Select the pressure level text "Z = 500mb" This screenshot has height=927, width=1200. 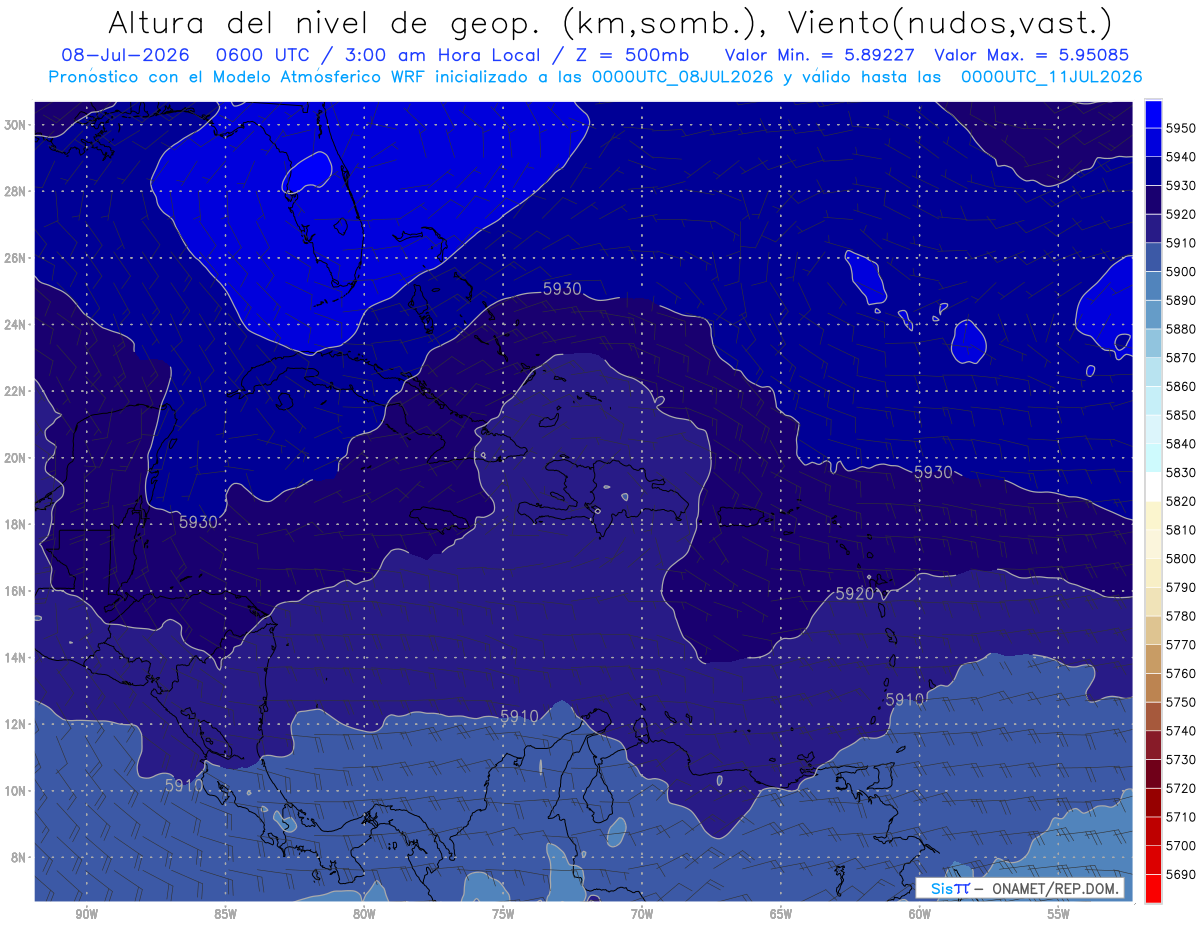631,55
